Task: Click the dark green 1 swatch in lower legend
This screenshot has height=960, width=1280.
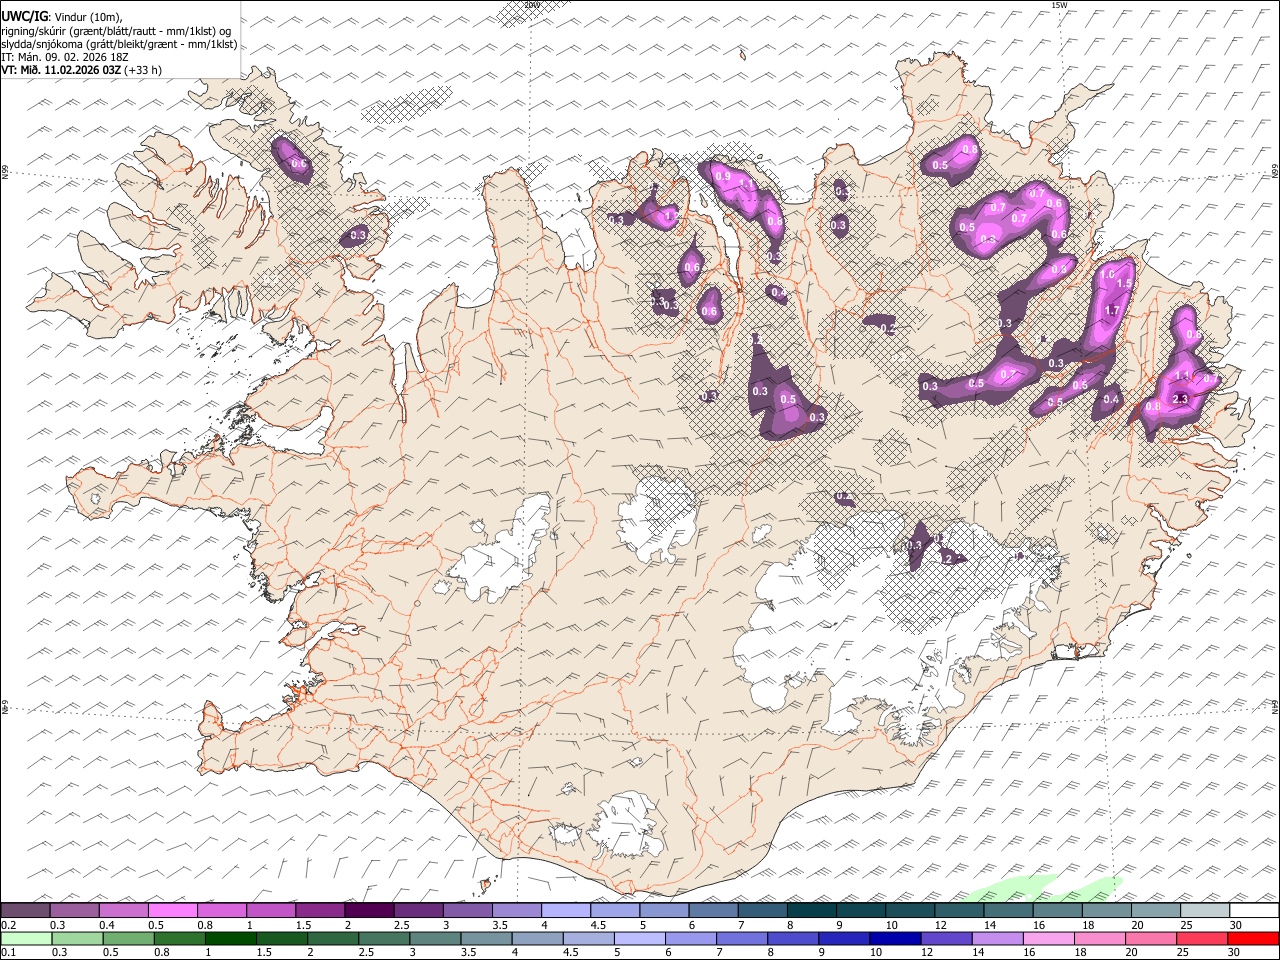Action: tap(230, 938)
